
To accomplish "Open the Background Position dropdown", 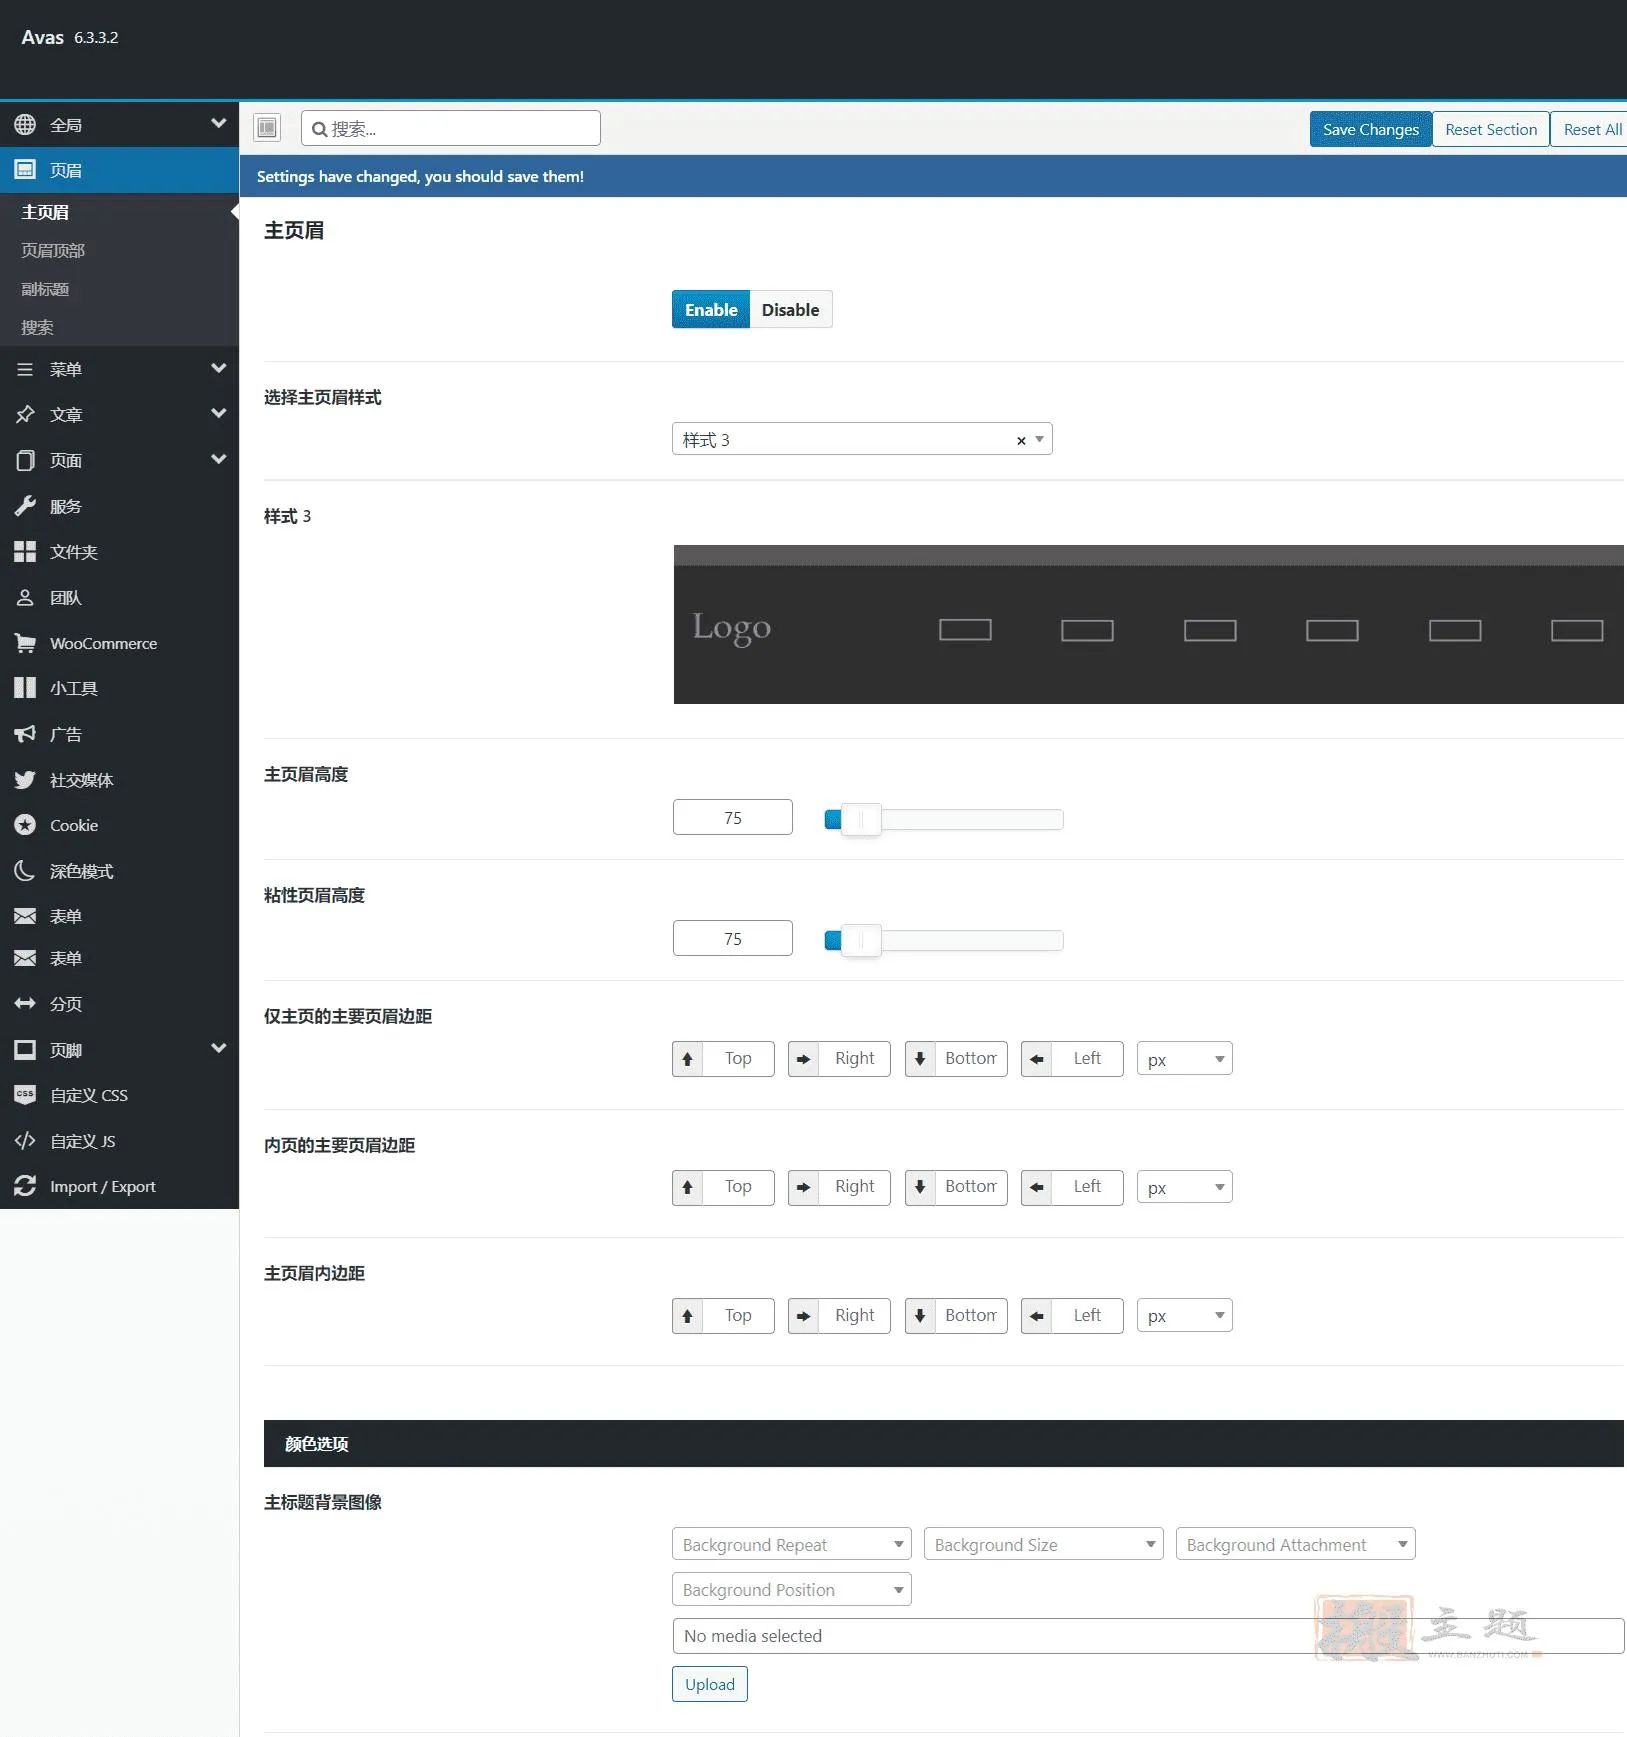I will [x=791, y=1589].
